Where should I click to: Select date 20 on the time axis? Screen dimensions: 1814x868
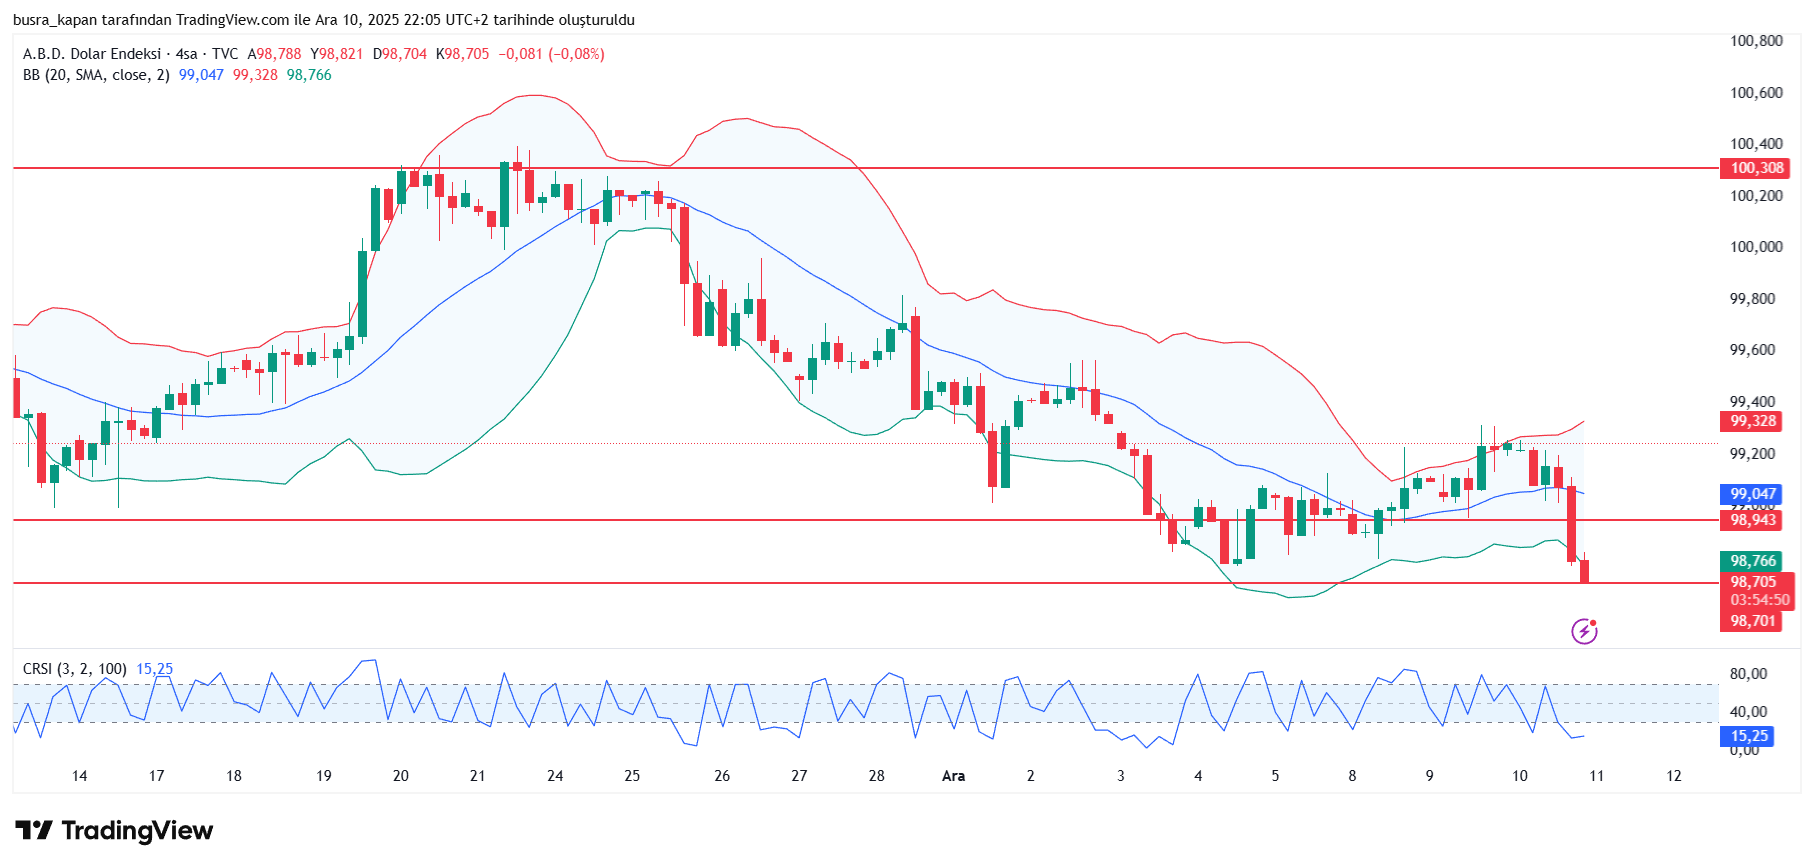click(401, 776)
